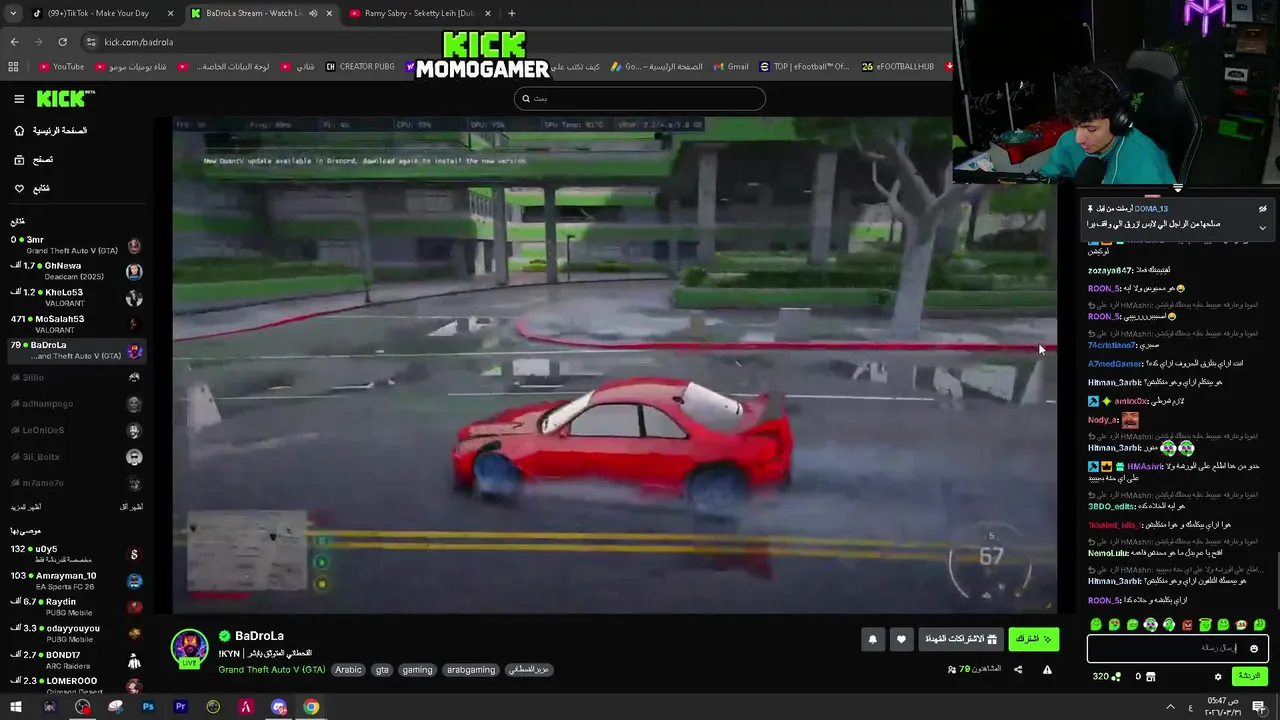Select the Arabic language tag
This screenshot has width=1280, height=720.
[x=348, y=670]
